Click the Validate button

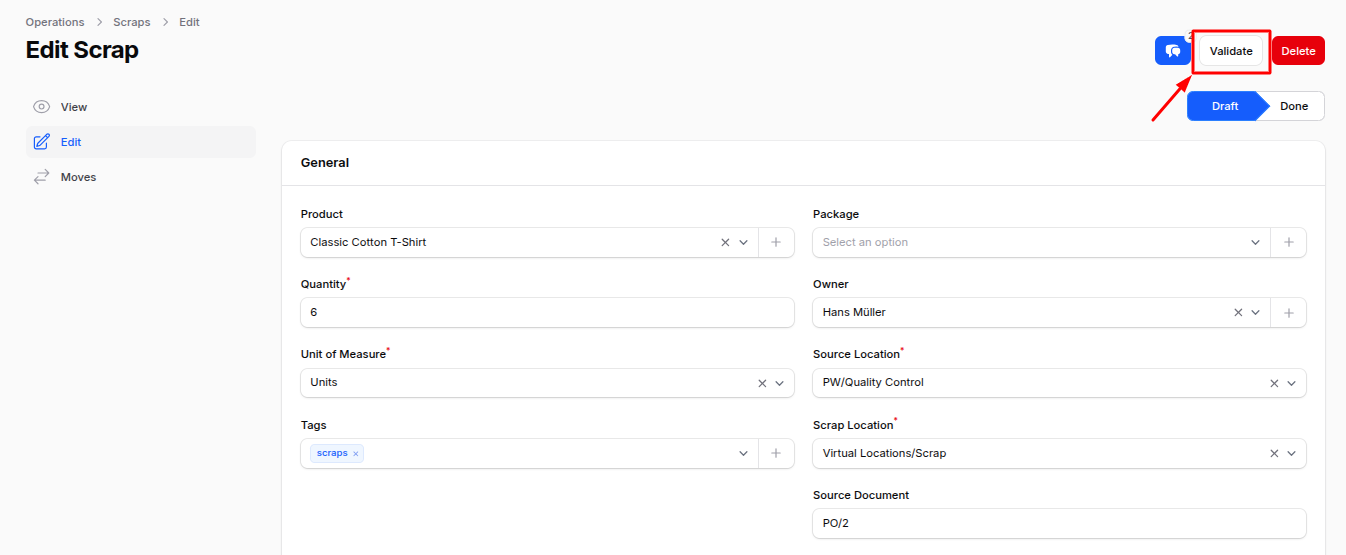1231,51
